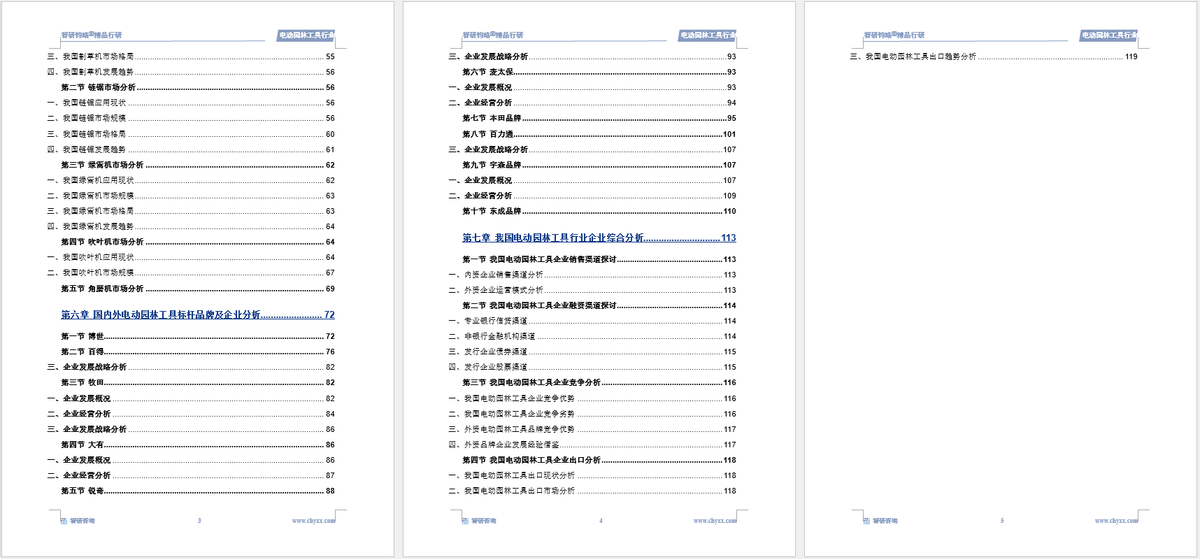The image size is (1200, 559).
Task: Click 智研咨询 footer logo on page 3
Action: [79, 520]
